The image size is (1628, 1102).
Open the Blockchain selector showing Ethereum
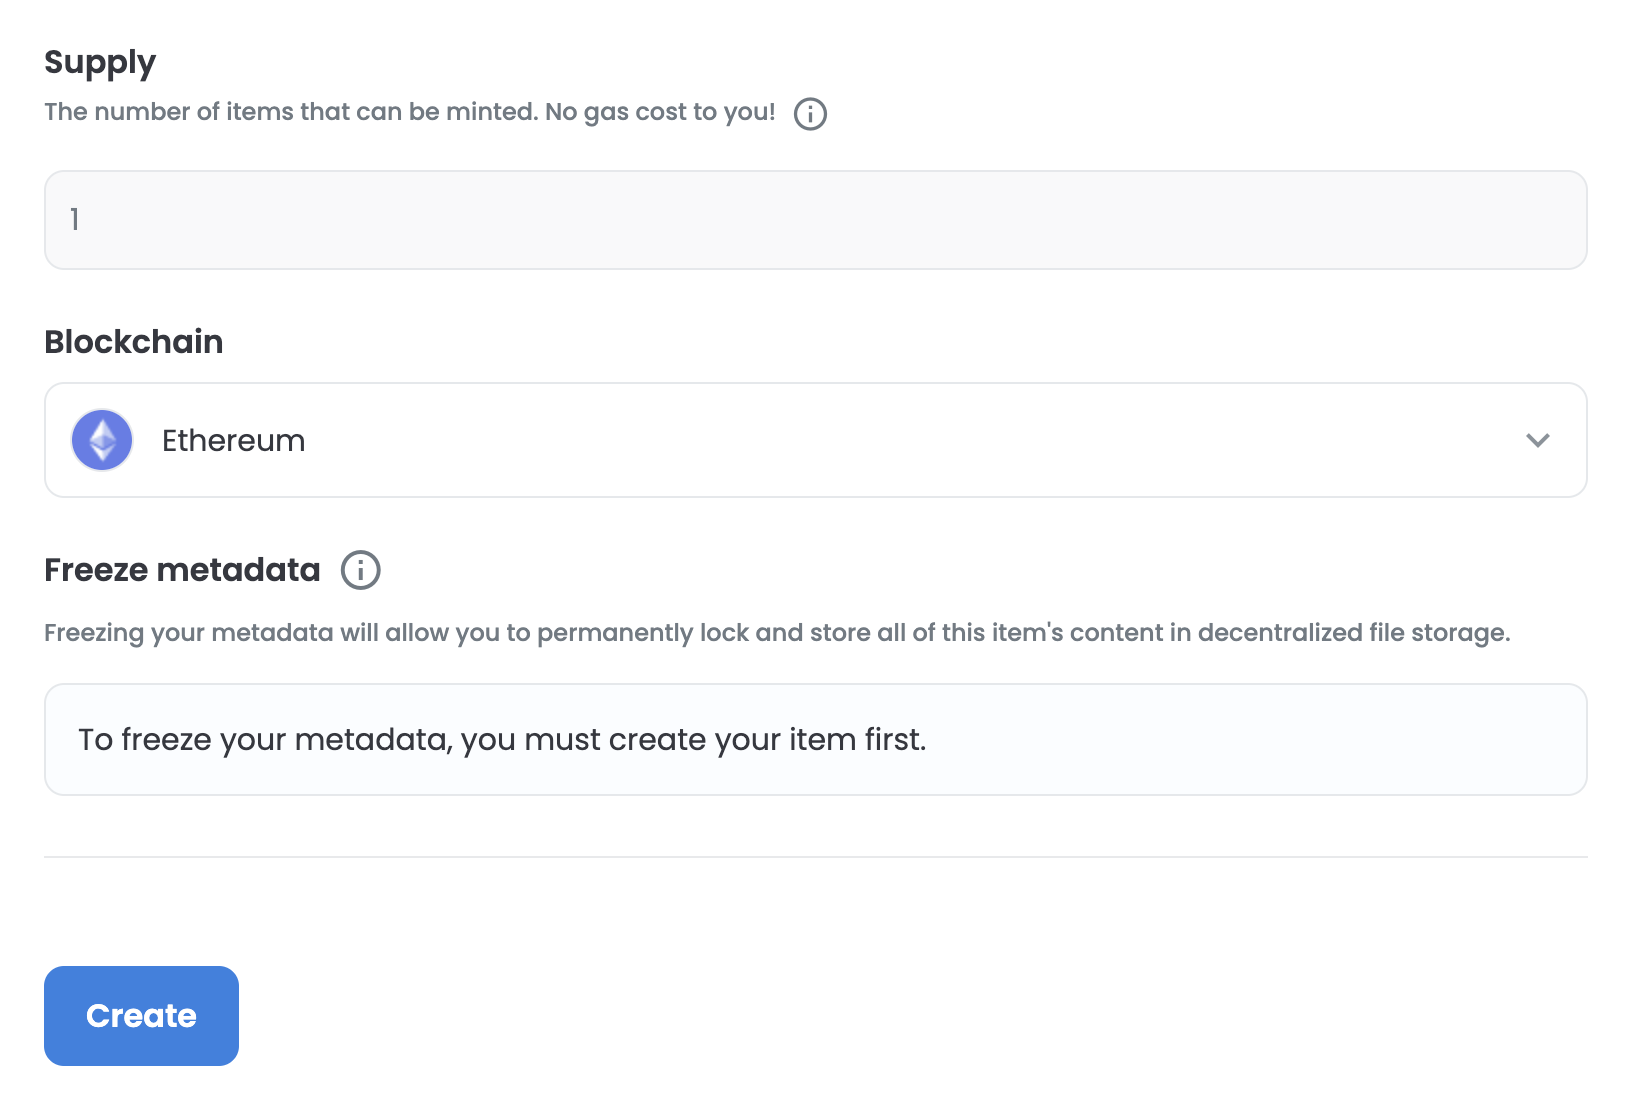[x=816, y=440]
